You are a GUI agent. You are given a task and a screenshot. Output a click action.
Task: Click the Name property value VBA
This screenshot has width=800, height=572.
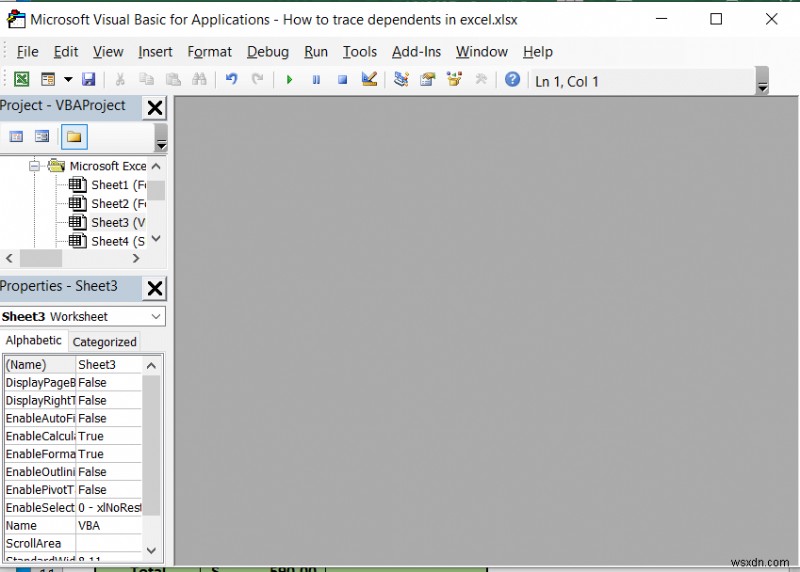click(x=109, y=526)
